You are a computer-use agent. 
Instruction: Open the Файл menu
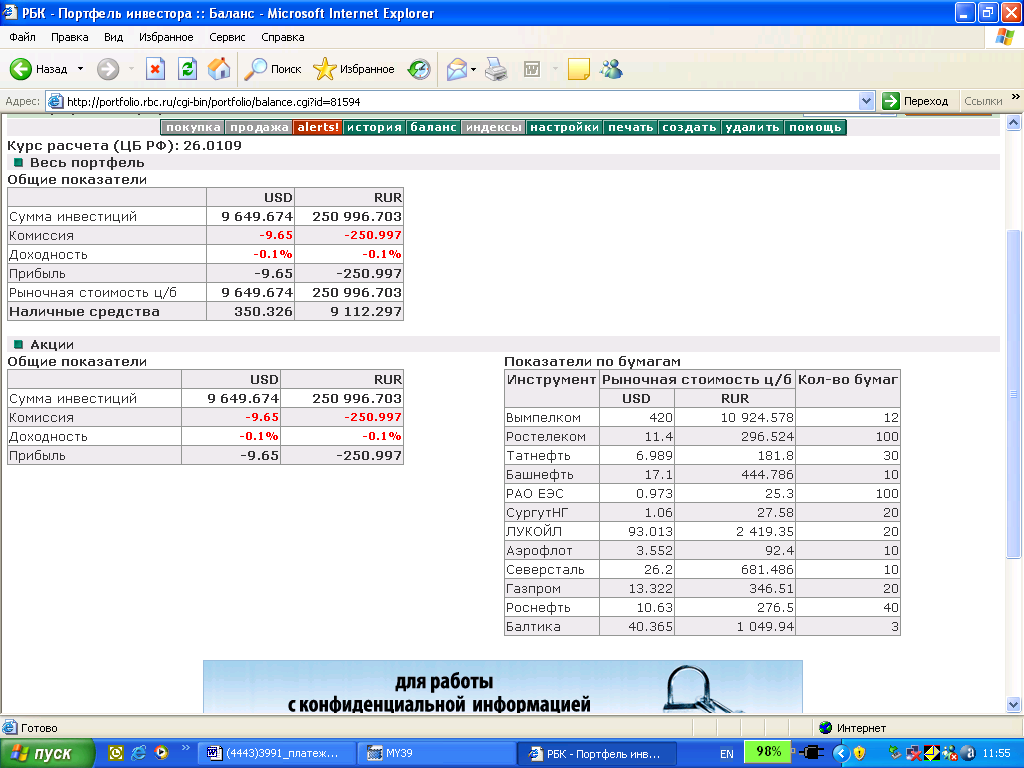tap(22, 37)
